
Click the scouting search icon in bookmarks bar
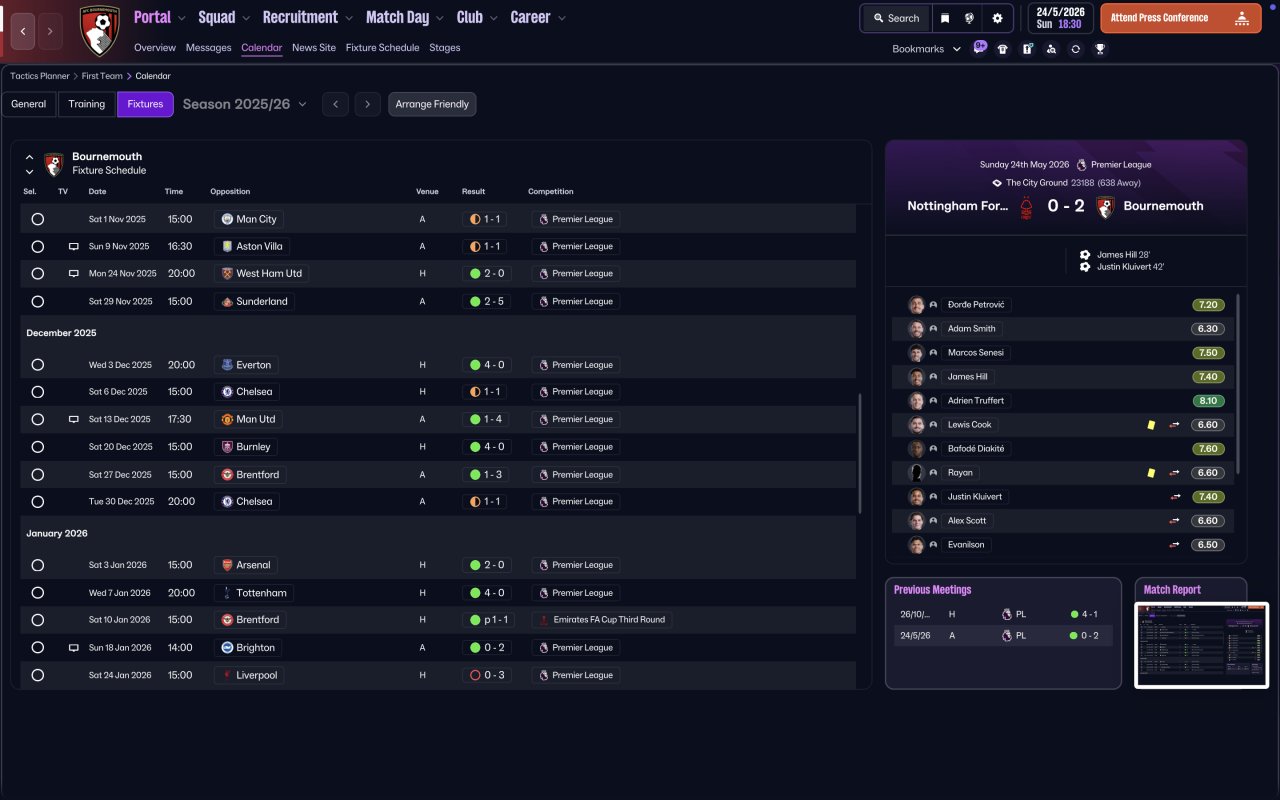[1051, 49]
